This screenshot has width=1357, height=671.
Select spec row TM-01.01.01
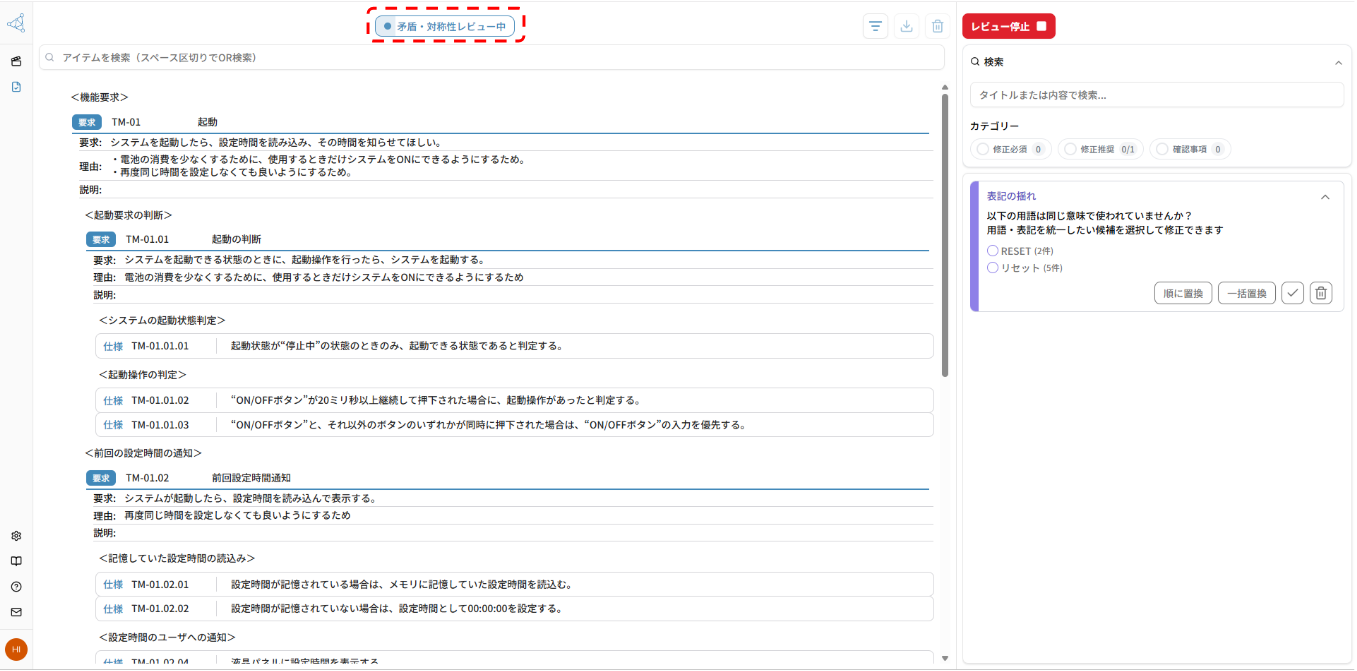(x=514, y=346)
